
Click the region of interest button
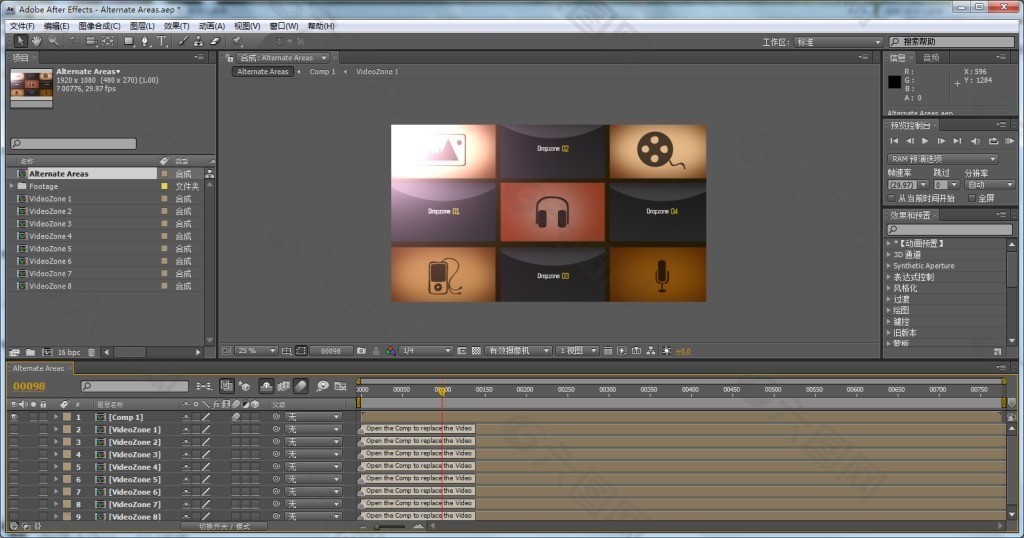pyautogui.click(x=301, y=351)
